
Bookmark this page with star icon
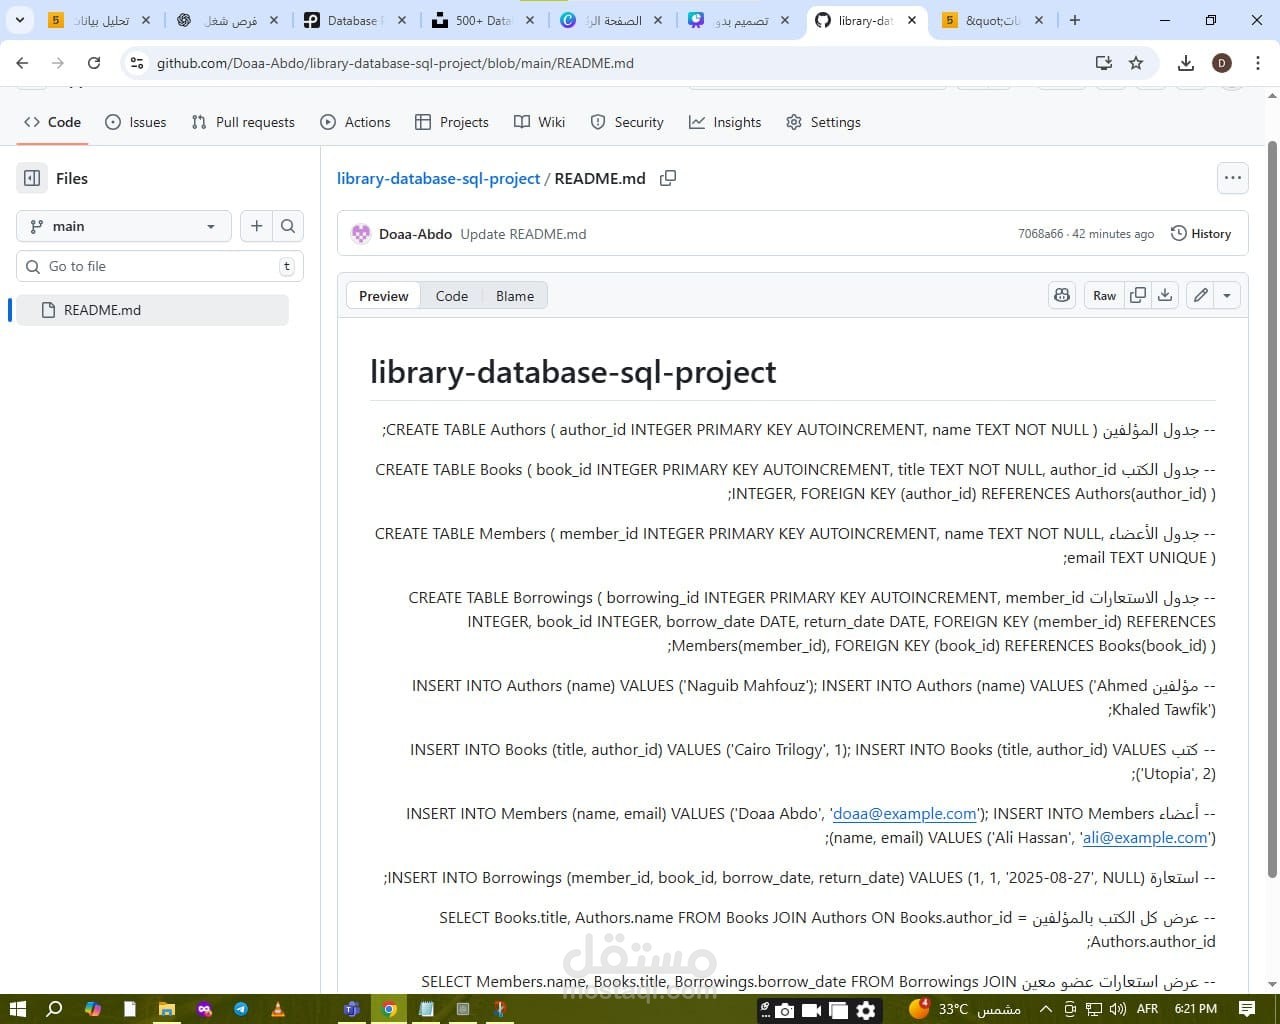pos(1136,63)
